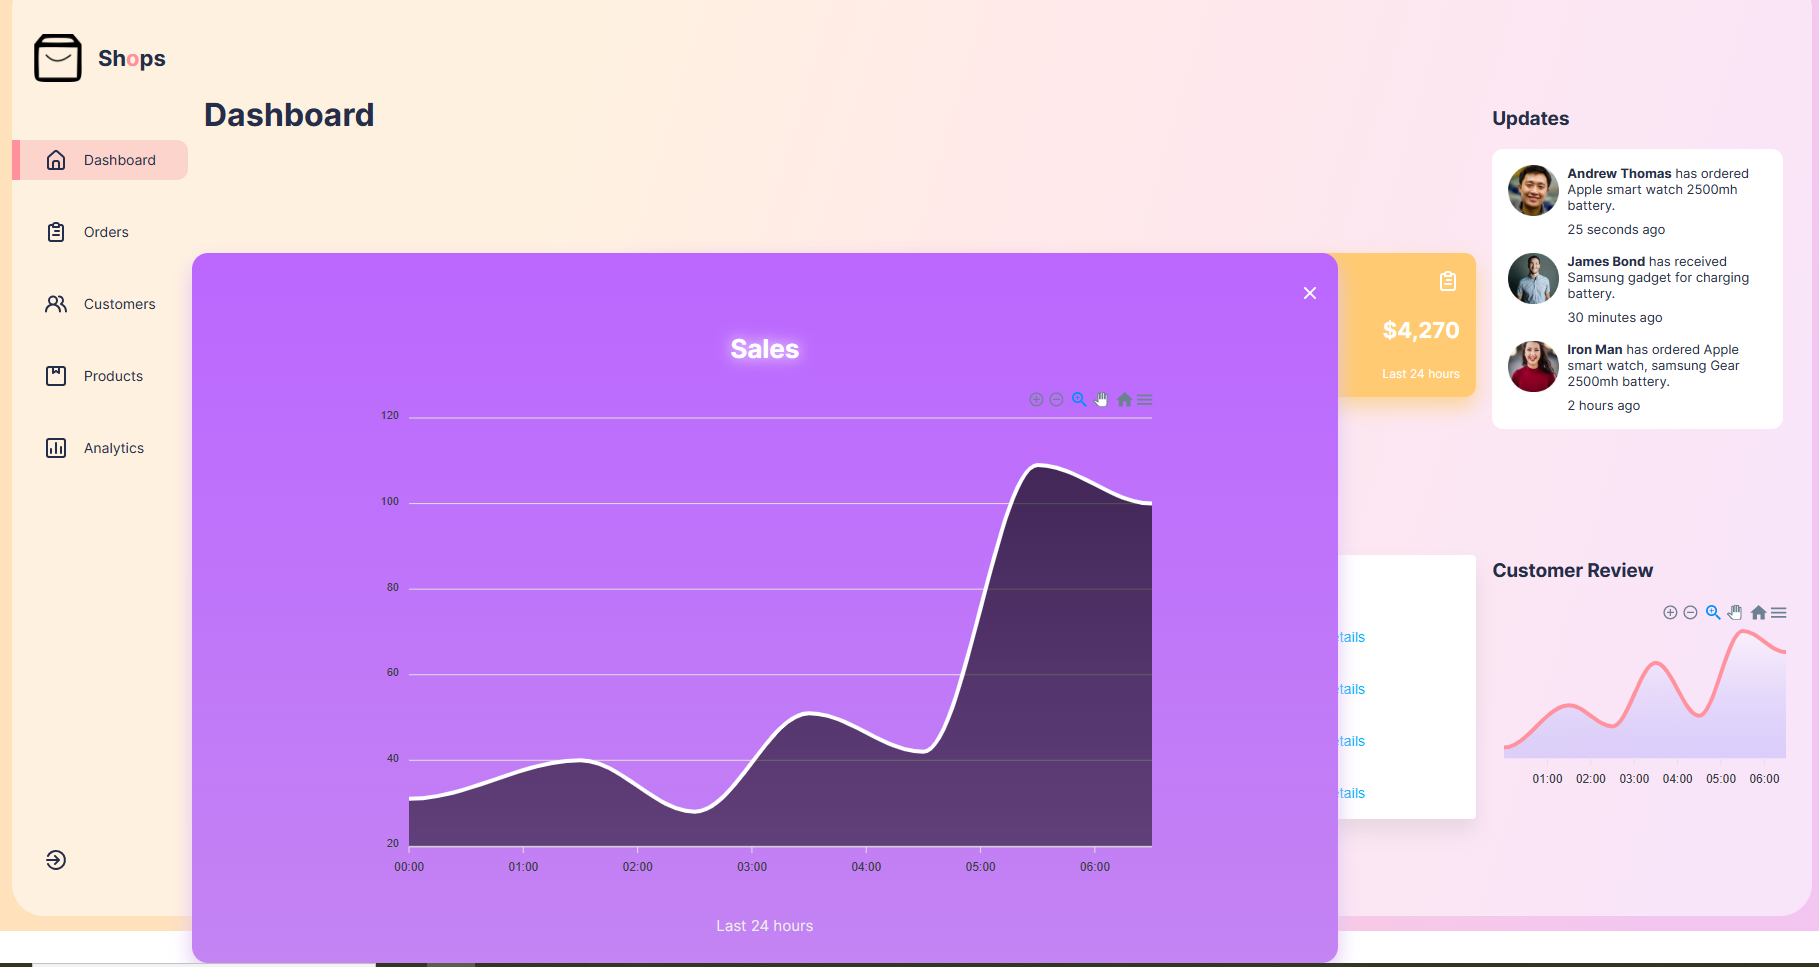Activate the Sales chart panning hand

(1101, 399)
